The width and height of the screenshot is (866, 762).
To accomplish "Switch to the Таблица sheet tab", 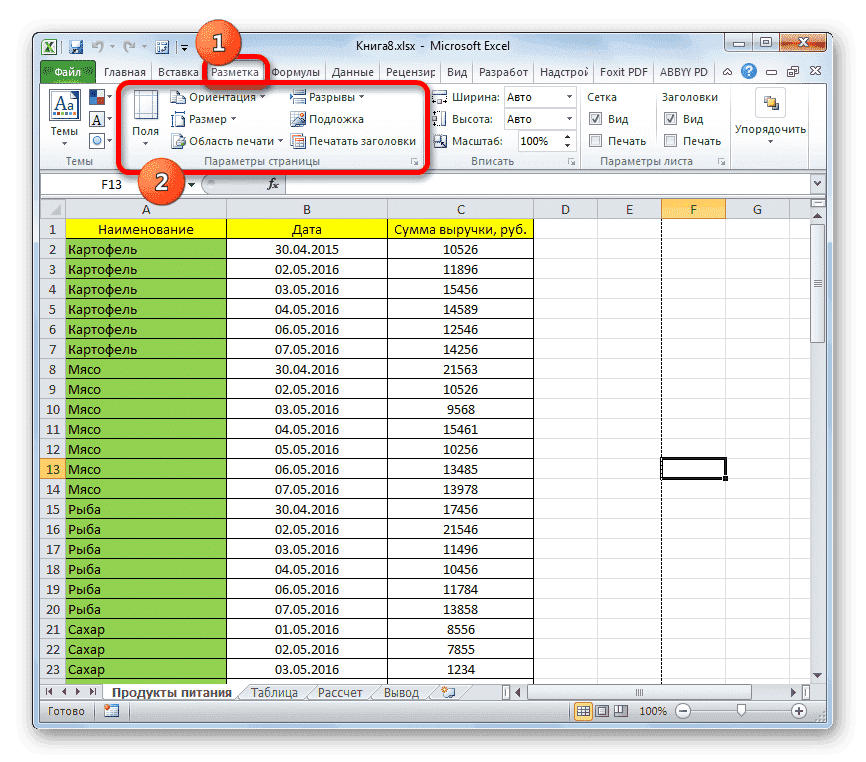I will pos(273,691).
